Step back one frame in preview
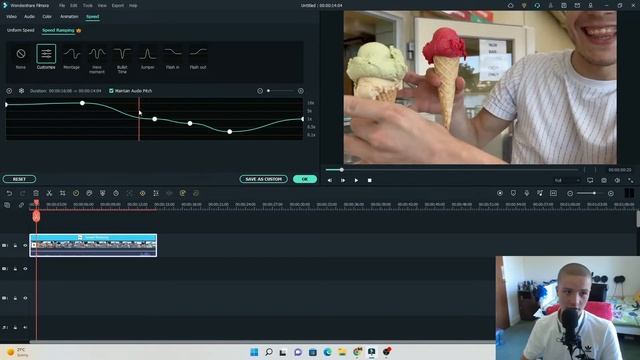Screen dimensions: 640x360 329,180
